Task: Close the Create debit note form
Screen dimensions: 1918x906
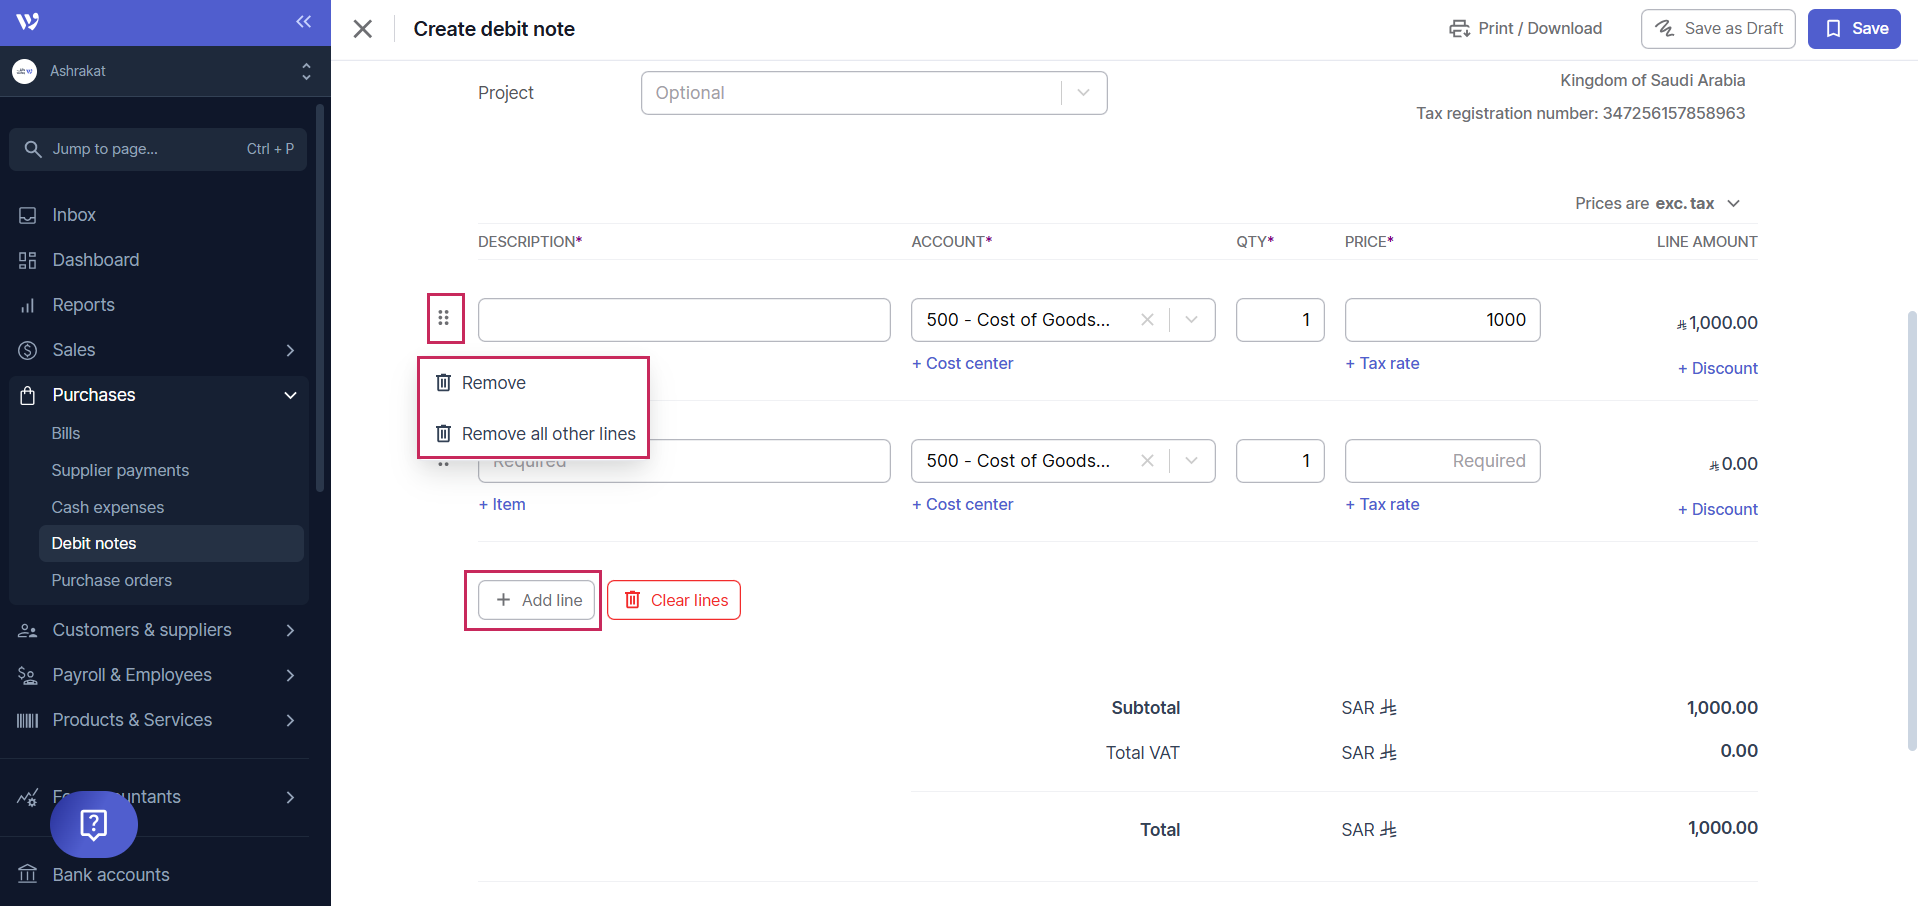Action: point(363,29)
